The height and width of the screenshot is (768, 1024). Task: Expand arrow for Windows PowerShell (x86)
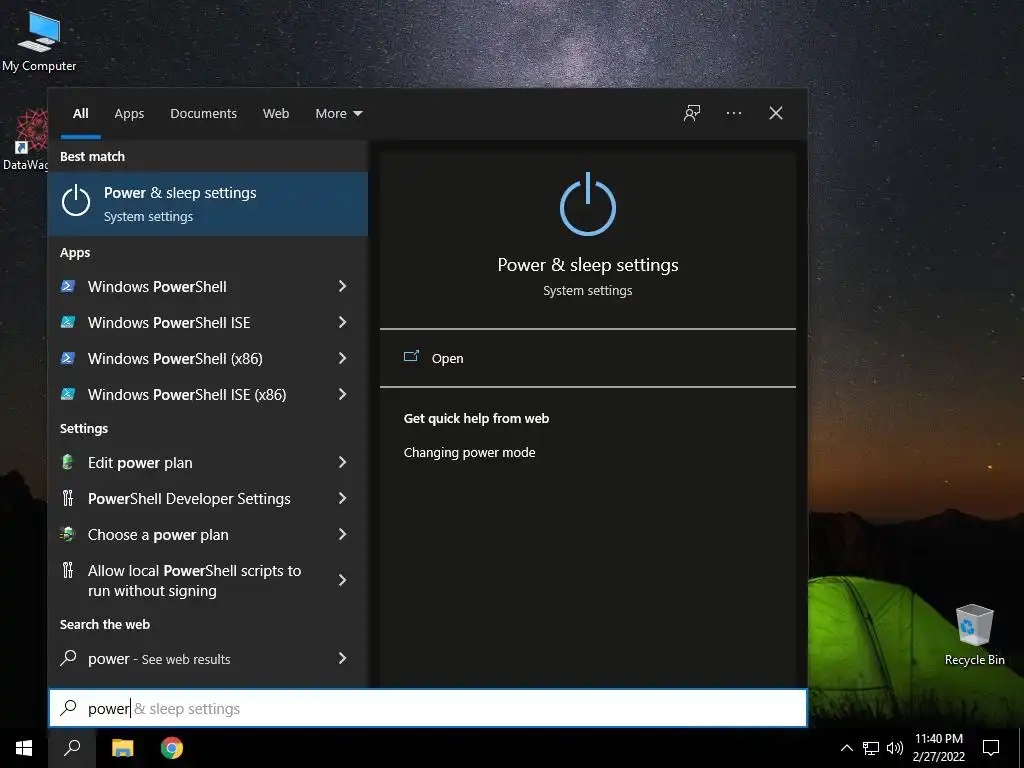(x=342, y=358)
